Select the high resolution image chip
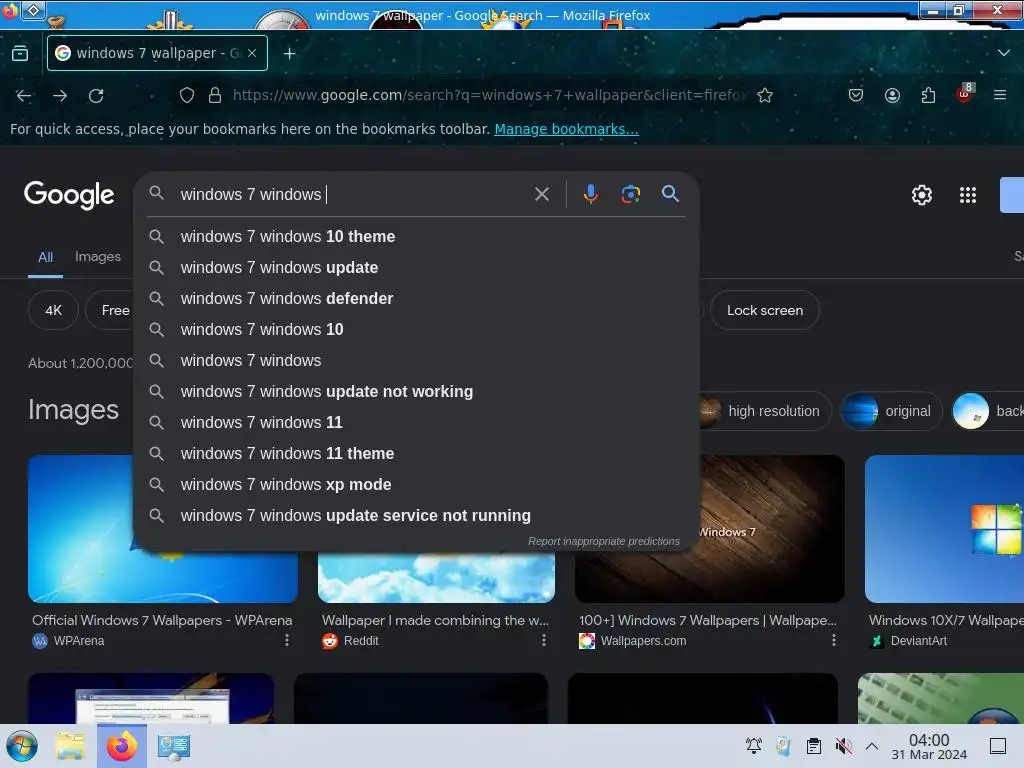This screenshot has height=768, width=1024. pos(764,411)
